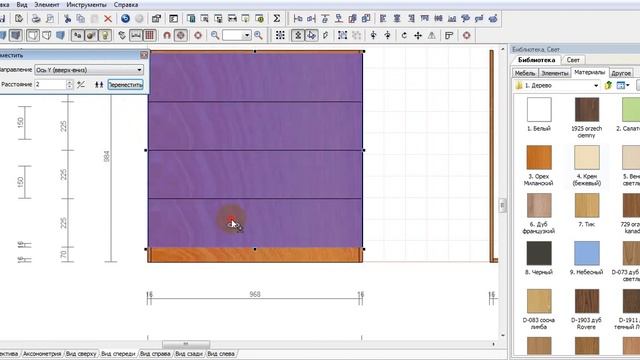Click the blue Undo arrow icon
The height and width of the screenshot is (360, 640).
click(x=125, y=19)
